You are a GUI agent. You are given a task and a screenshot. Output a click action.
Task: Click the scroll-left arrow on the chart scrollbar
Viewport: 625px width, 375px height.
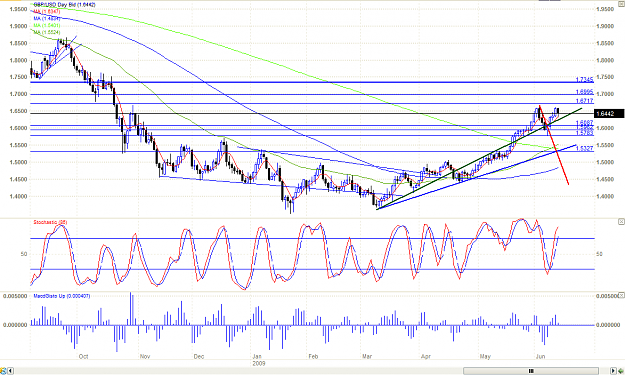(x=10, y=371)
